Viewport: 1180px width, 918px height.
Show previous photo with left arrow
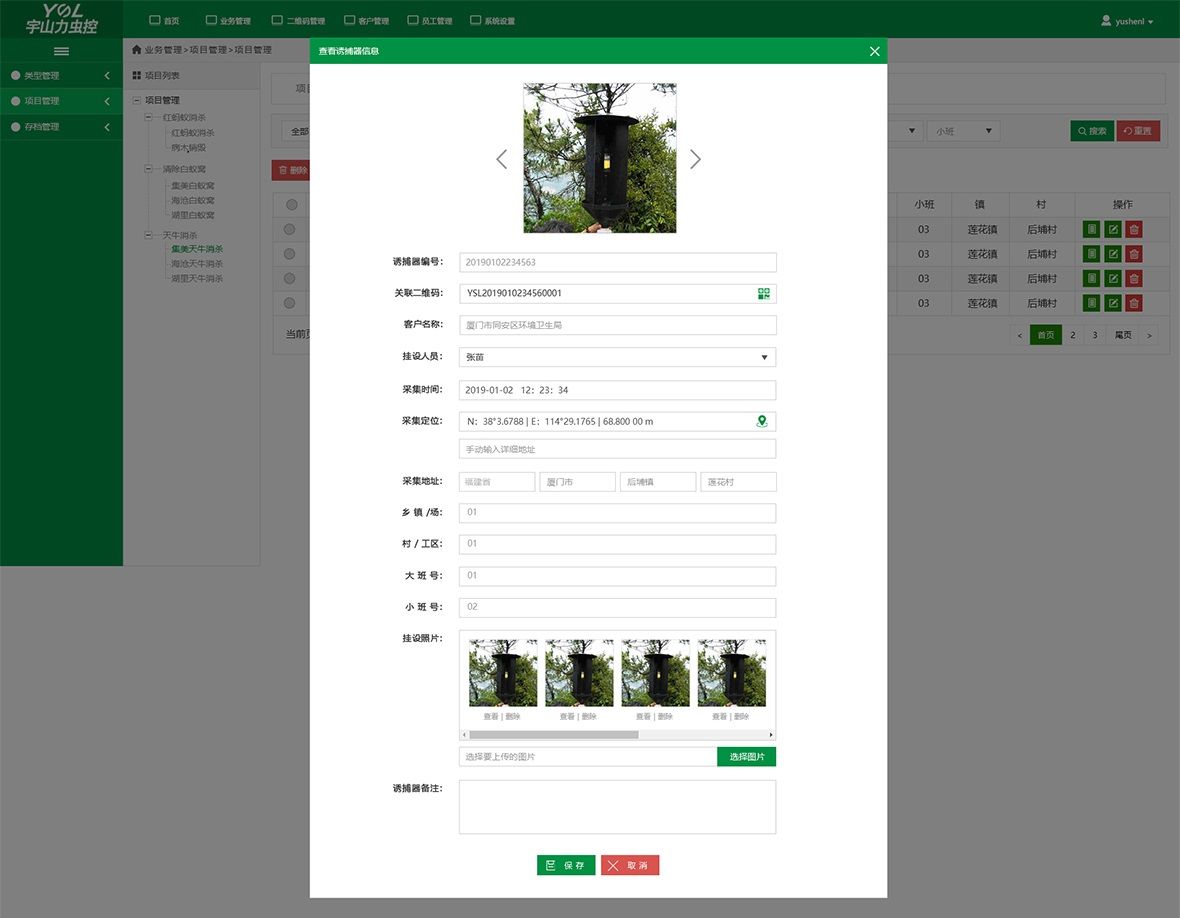click(502, 159)
